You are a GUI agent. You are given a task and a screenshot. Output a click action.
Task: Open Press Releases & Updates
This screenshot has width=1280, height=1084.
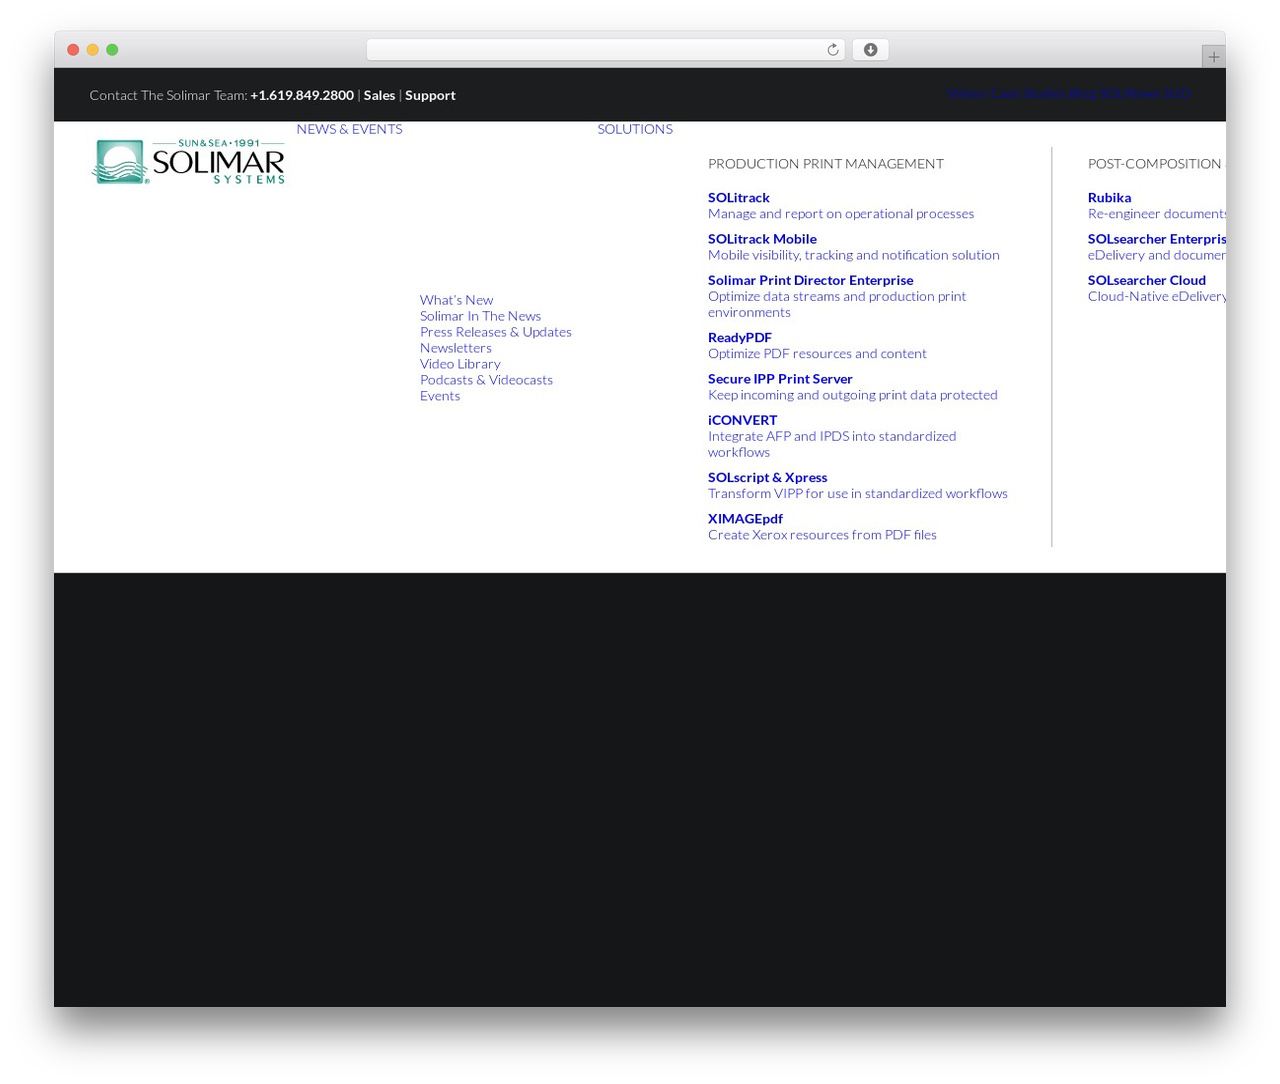pos(496,332)
